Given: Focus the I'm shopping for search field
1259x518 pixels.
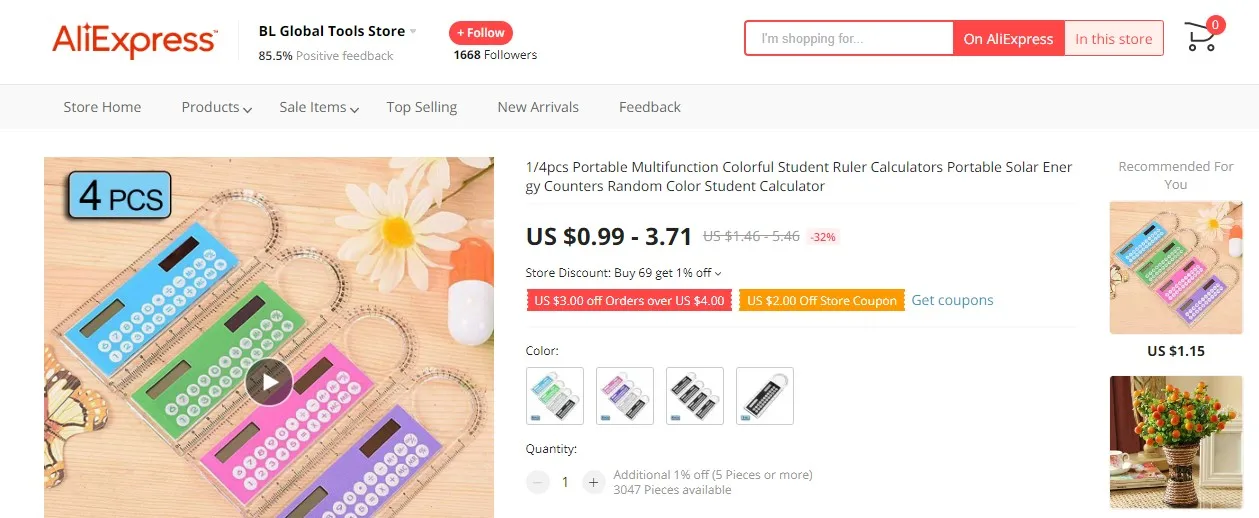Looking at the screenshot, I should point(849,39).
